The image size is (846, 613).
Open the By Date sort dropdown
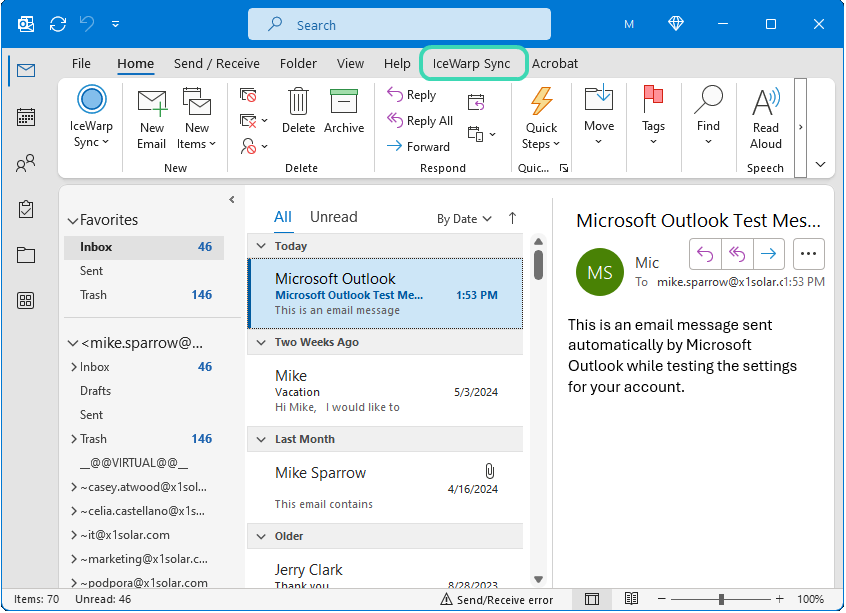tap(464, 219)
